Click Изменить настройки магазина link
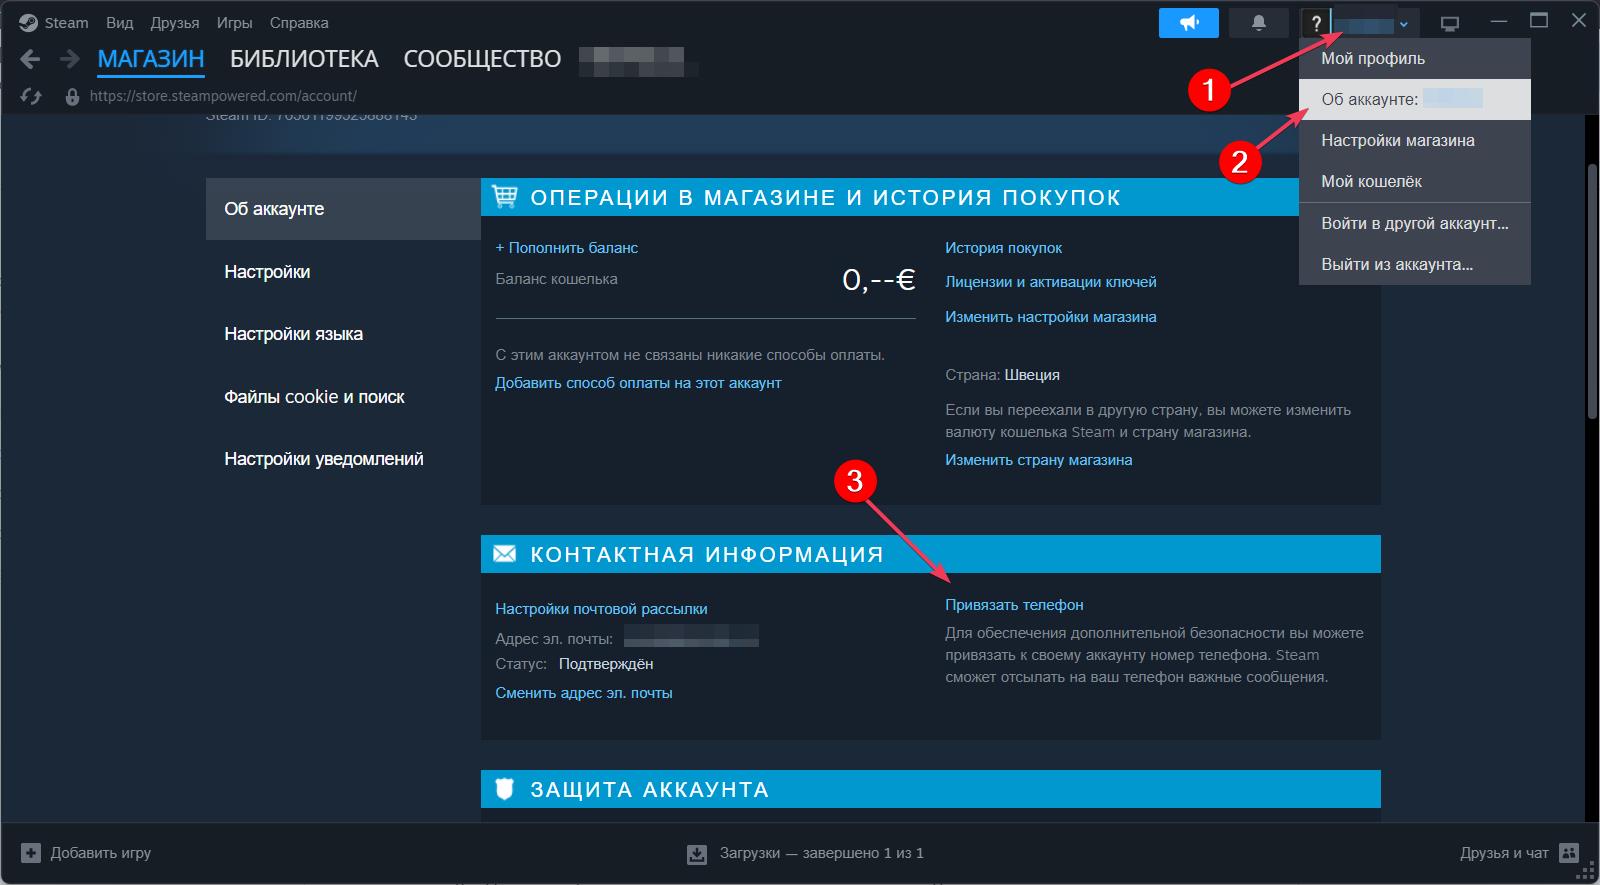This screenshot has width=1600, height=885. (x=1051, y=317)
